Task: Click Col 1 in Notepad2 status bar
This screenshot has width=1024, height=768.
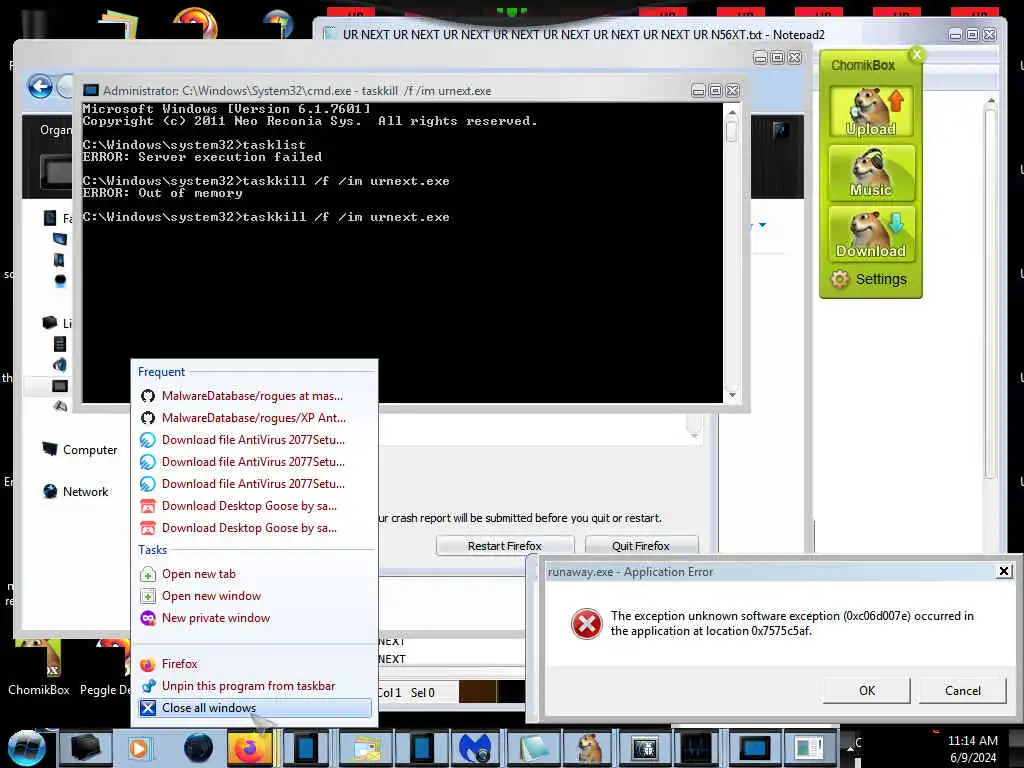Action: tap(390, 693)
